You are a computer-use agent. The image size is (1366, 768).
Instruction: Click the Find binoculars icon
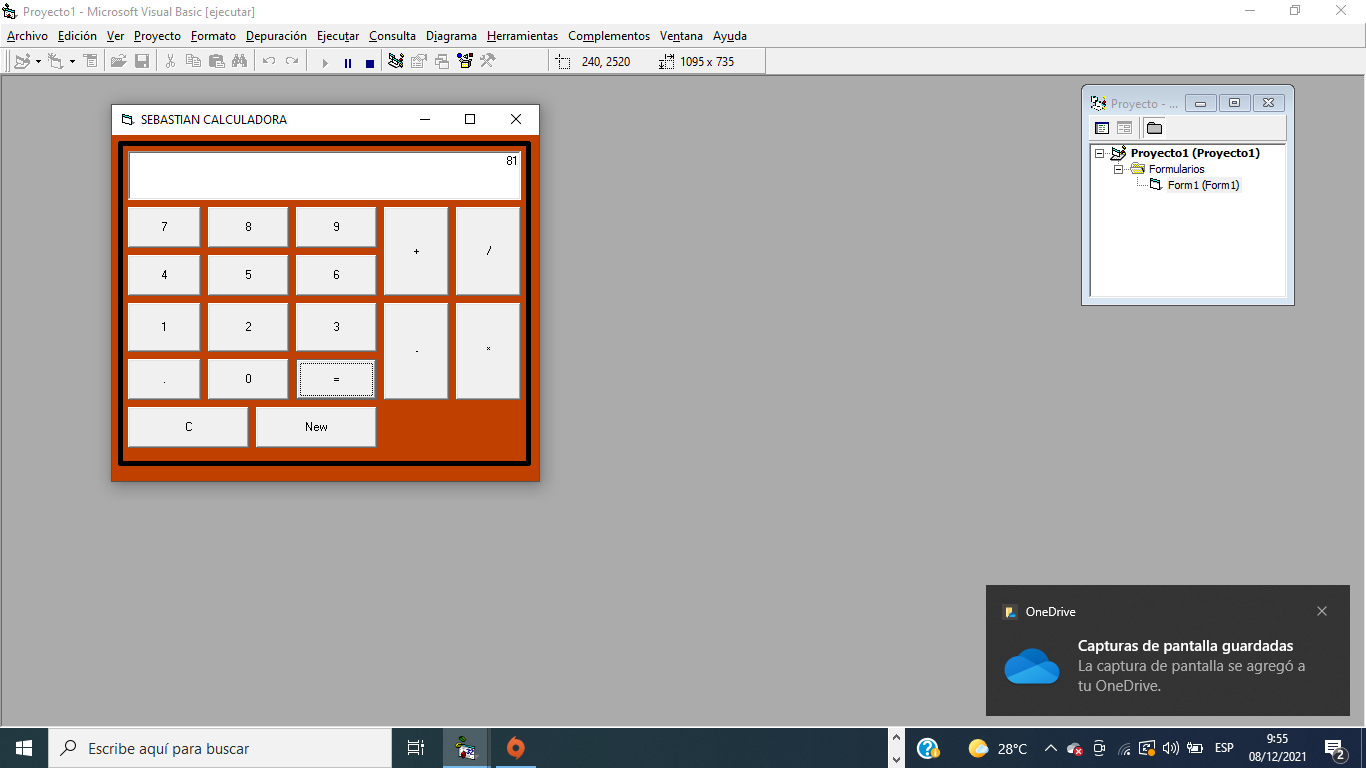click(239, 61)
